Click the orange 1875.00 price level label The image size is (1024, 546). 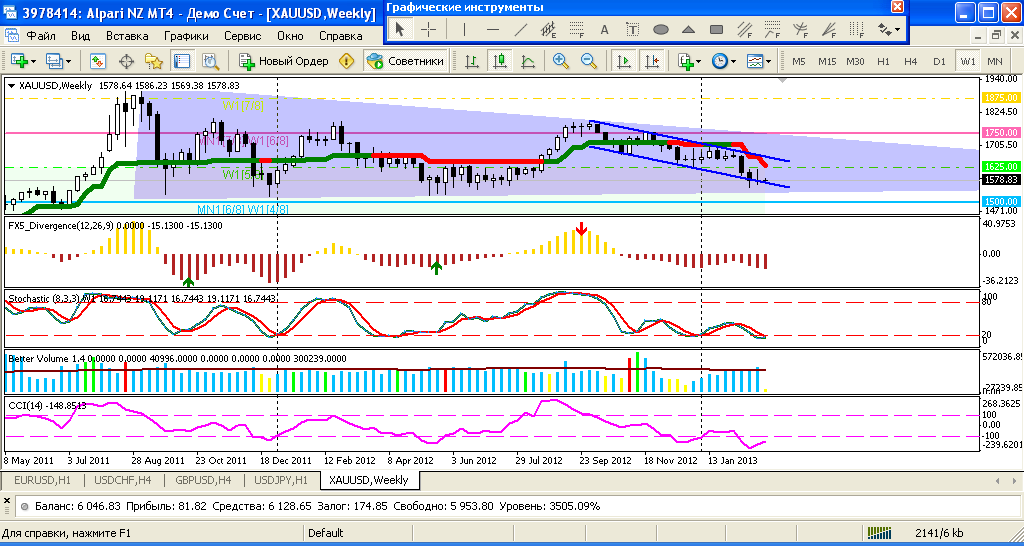(1000, 98)
